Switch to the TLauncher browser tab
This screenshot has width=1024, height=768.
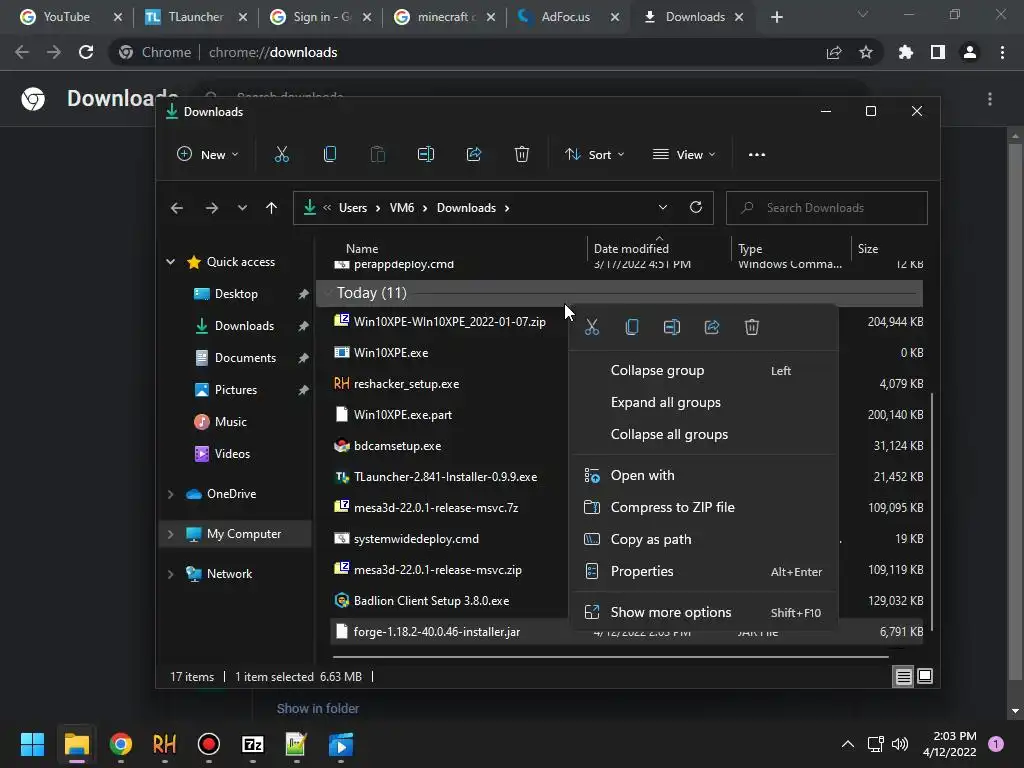tap(196, 17)
